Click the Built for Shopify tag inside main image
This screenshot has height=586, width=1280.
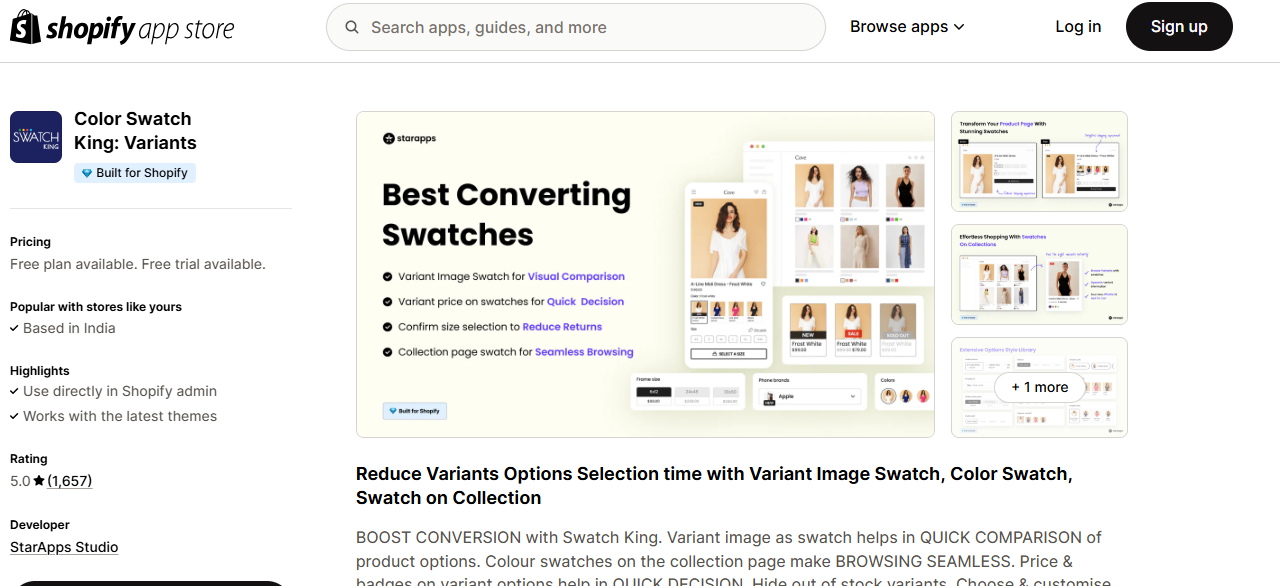click(x=415, y=411)
